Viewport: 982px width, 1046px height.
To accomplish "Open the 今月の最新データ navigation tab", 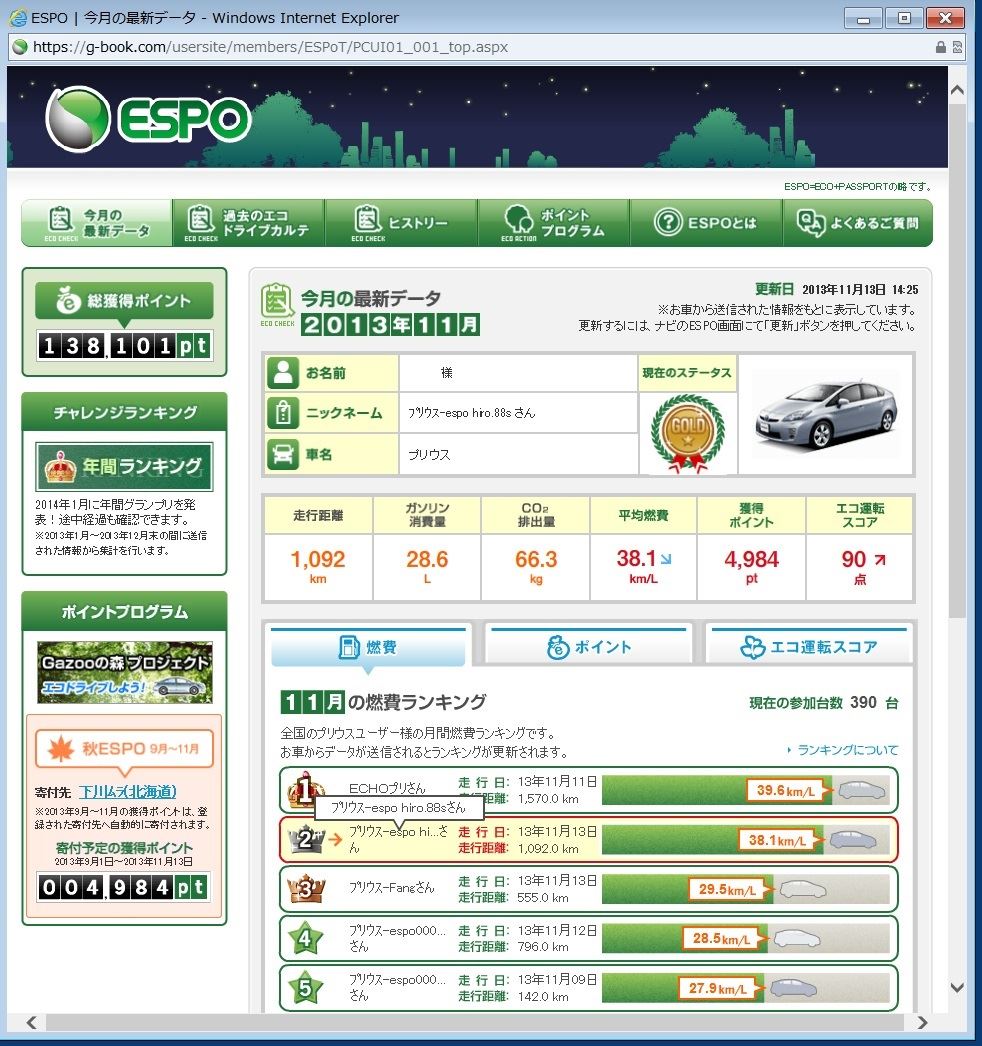I will coord(97,223).
